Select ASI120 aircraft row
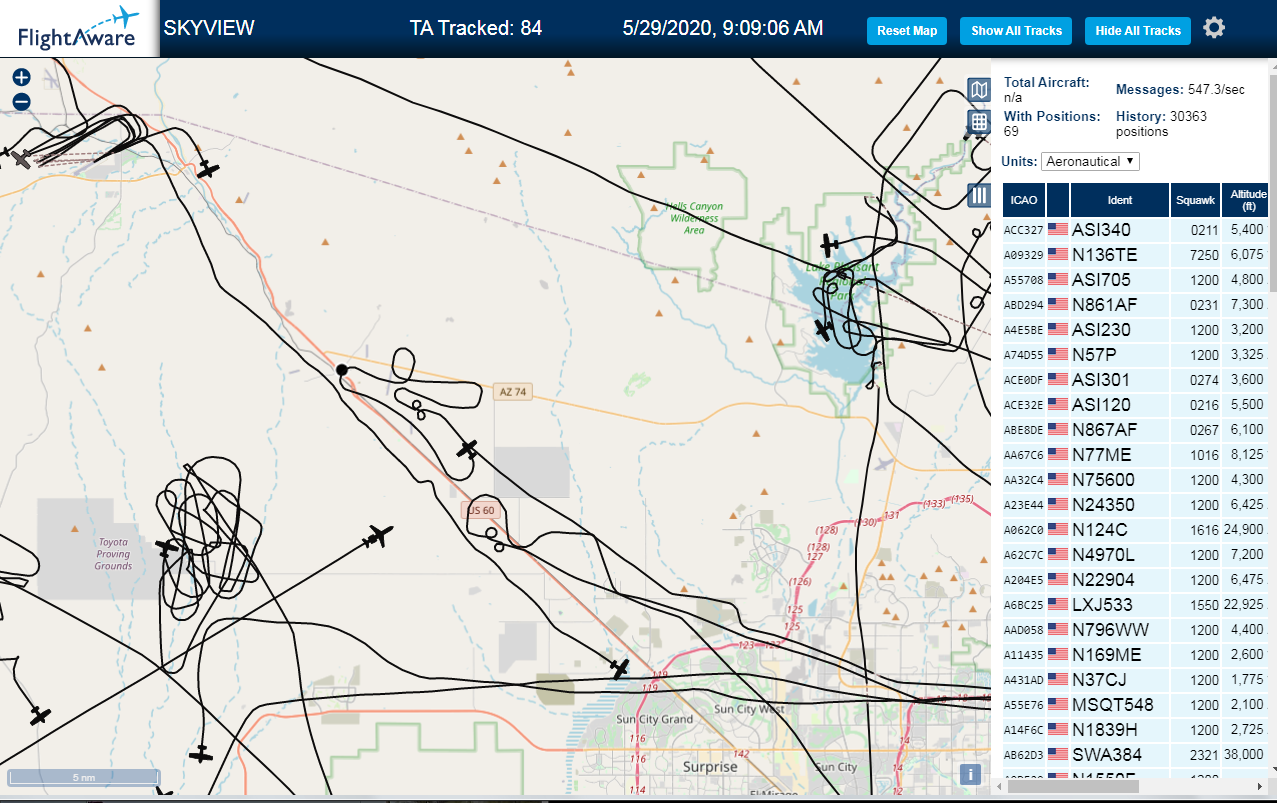This screenshot has width=1277, height=803. pos(1135,405)
